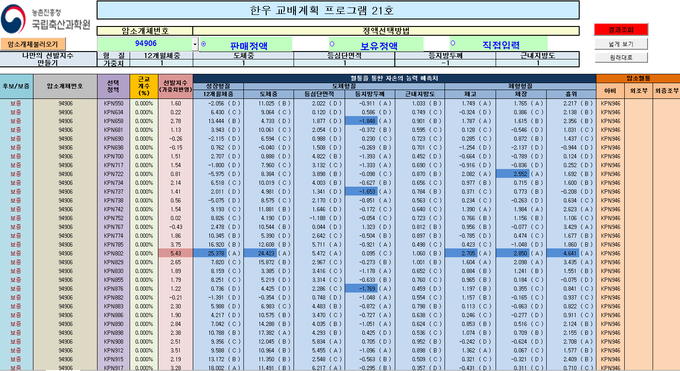Click the 외조부 column header
The width and height of the screenshot is (680, 371).
638,91
